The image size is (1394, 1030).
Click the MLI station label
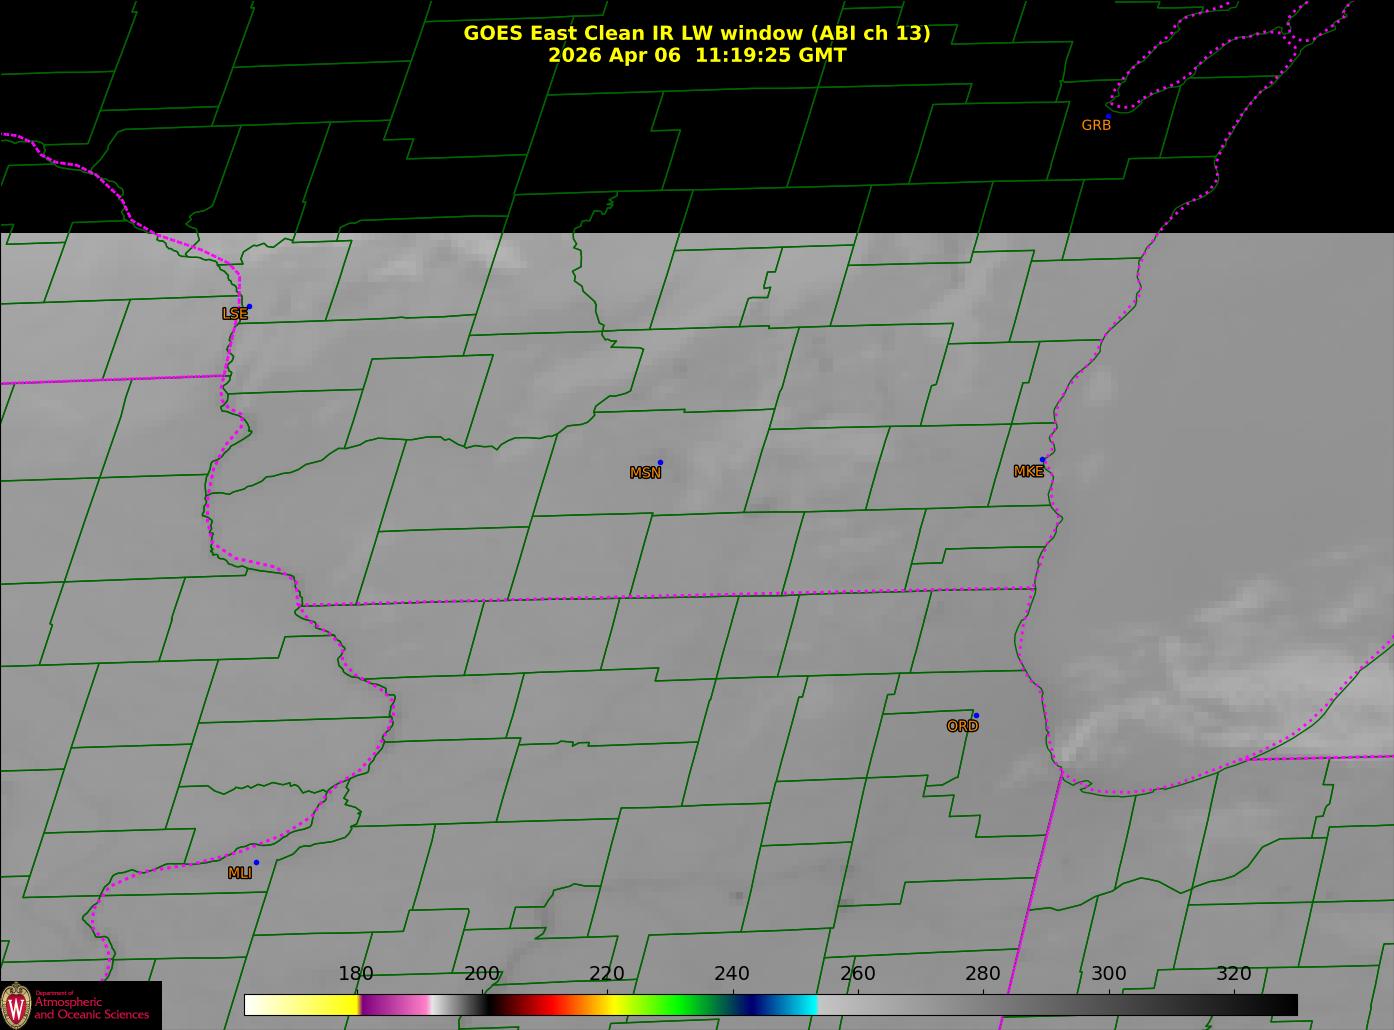(x=240, y=873)
